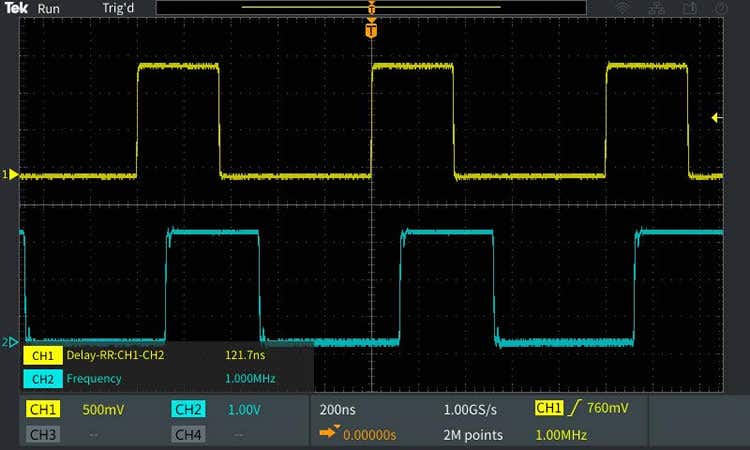Open the CH2 Frequency measurement label
The image size is (750, 450).
[94, 378]
